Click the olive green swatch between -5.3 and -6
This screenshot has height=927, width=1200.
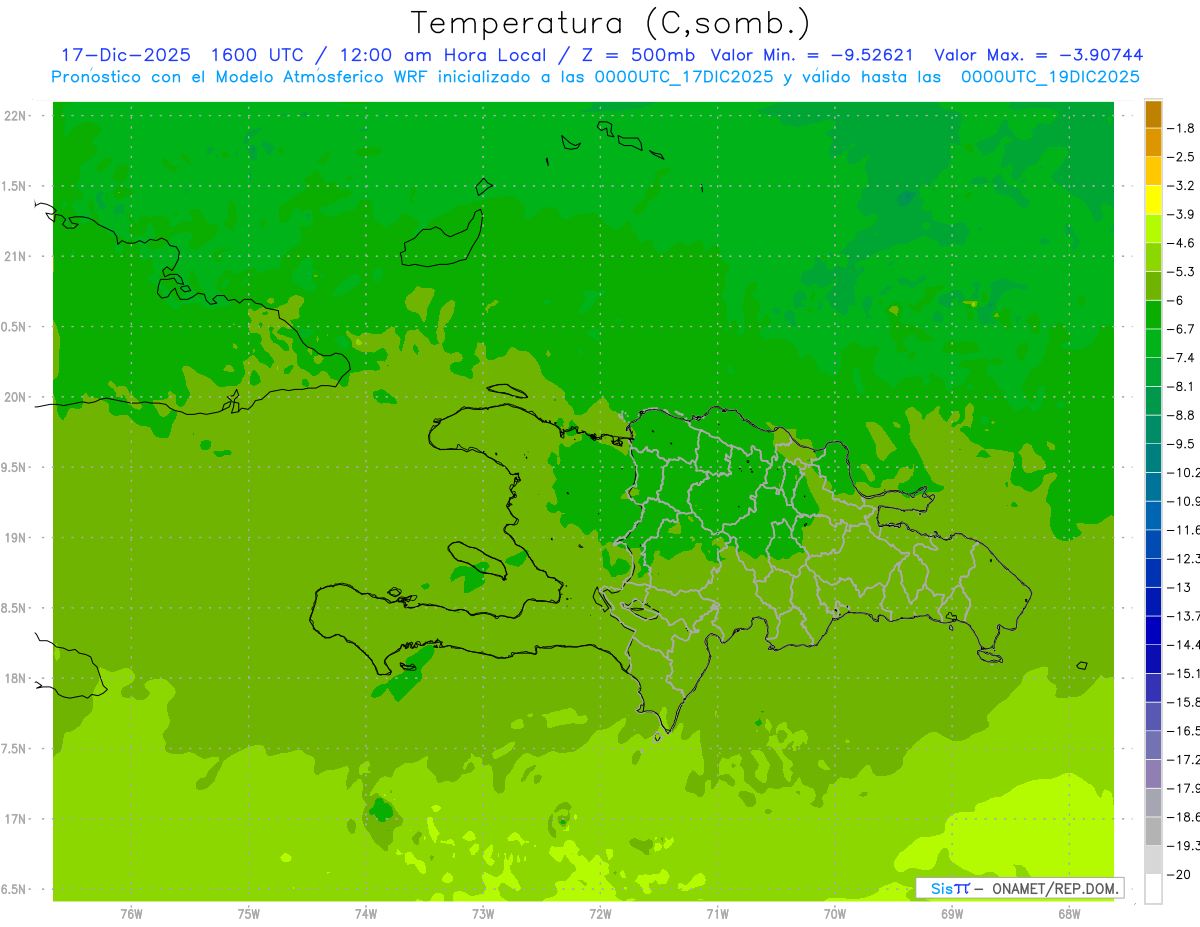pyautogui.click(x=1153, y=286)
